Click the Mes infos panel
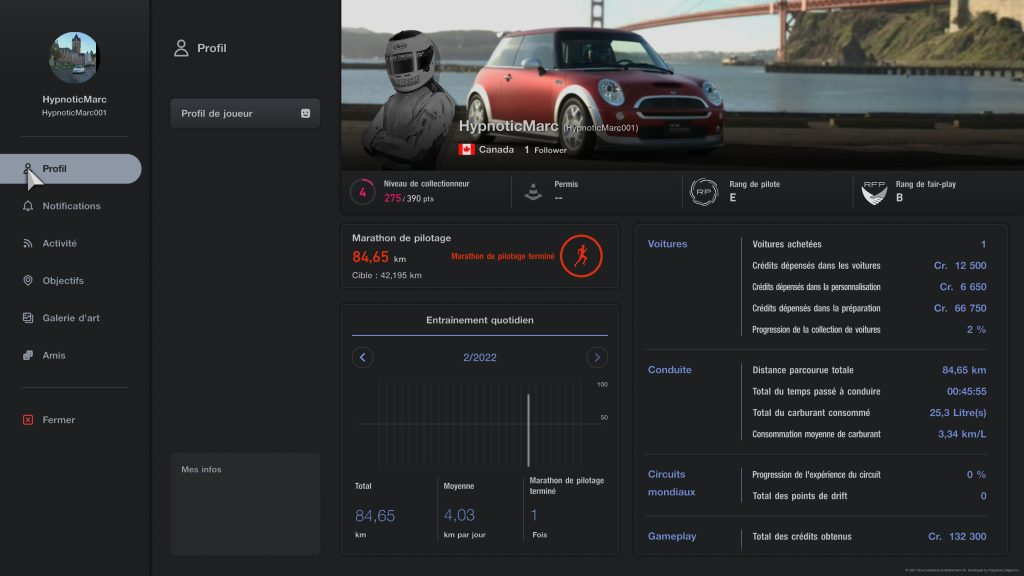1024x576 pixels. click(x=245, y=503)
